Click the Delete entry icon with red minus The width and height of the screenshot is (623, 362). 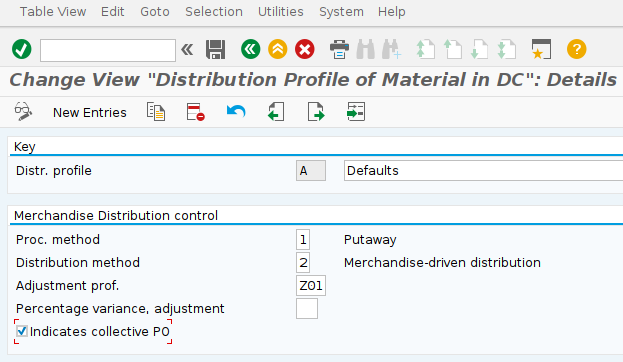195,112
